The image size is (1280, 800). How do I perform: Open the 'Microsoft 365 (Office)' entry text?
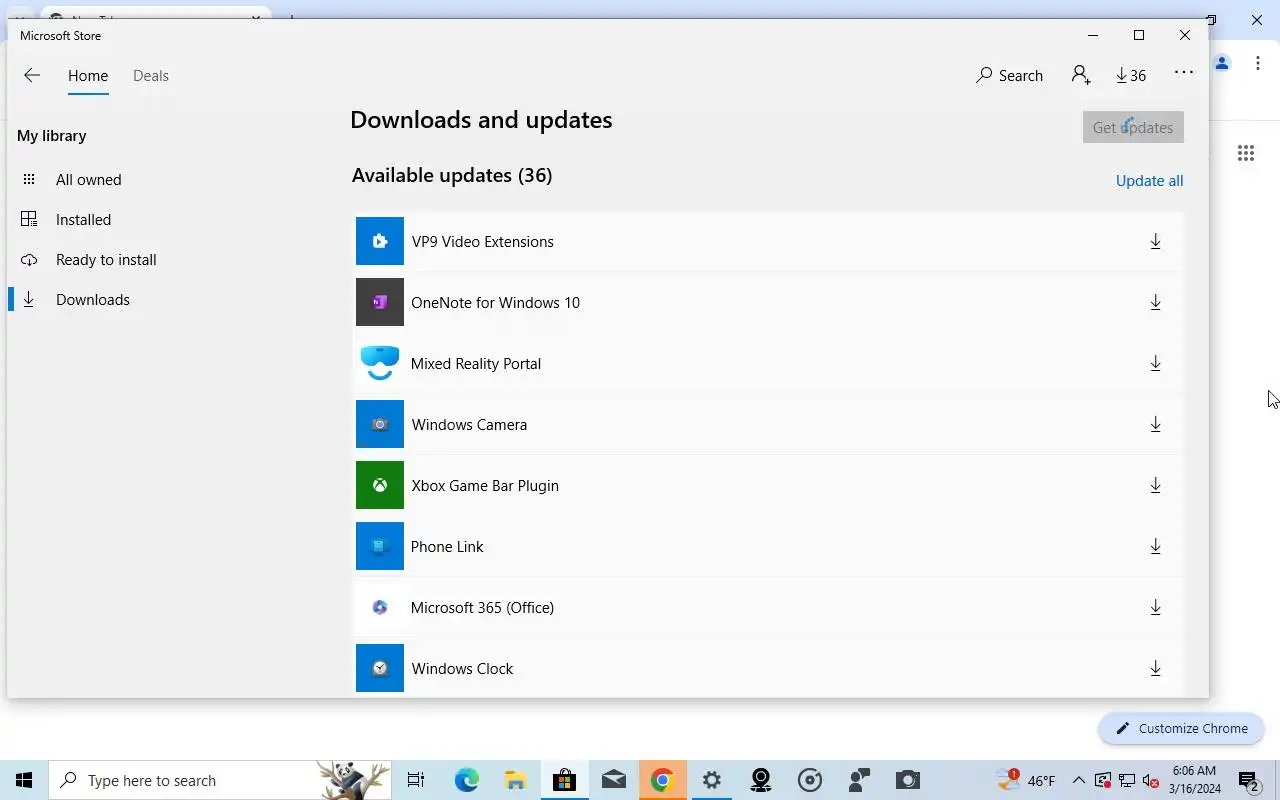pyautogui.click(x=482, y=608)
